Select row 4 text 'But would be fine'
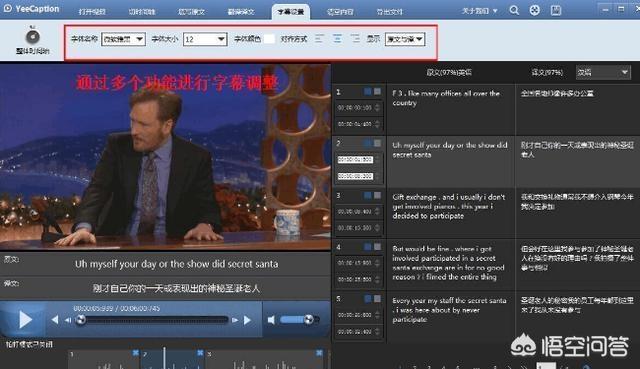640x369 pixels. (422, 249)
